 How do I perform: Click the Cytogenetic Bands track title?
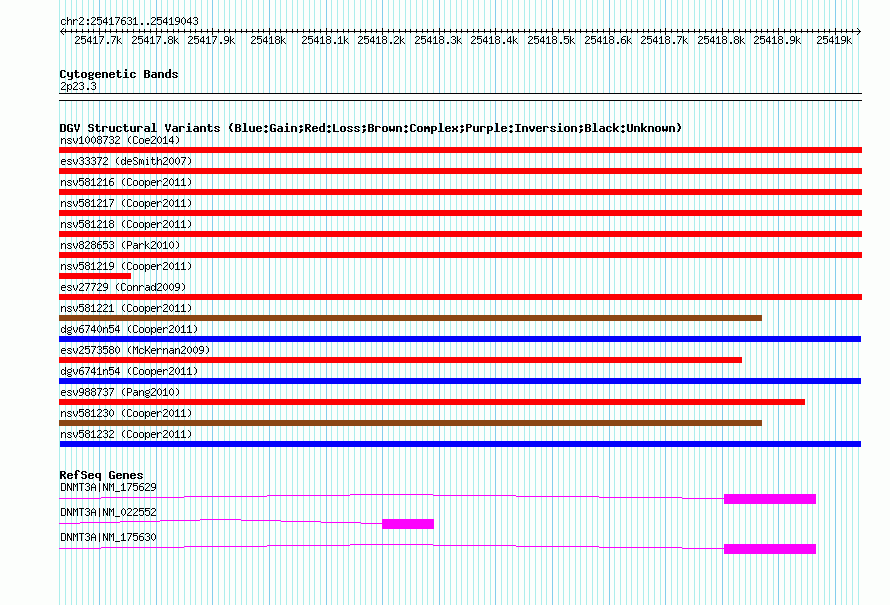click(x=119, y=74)
